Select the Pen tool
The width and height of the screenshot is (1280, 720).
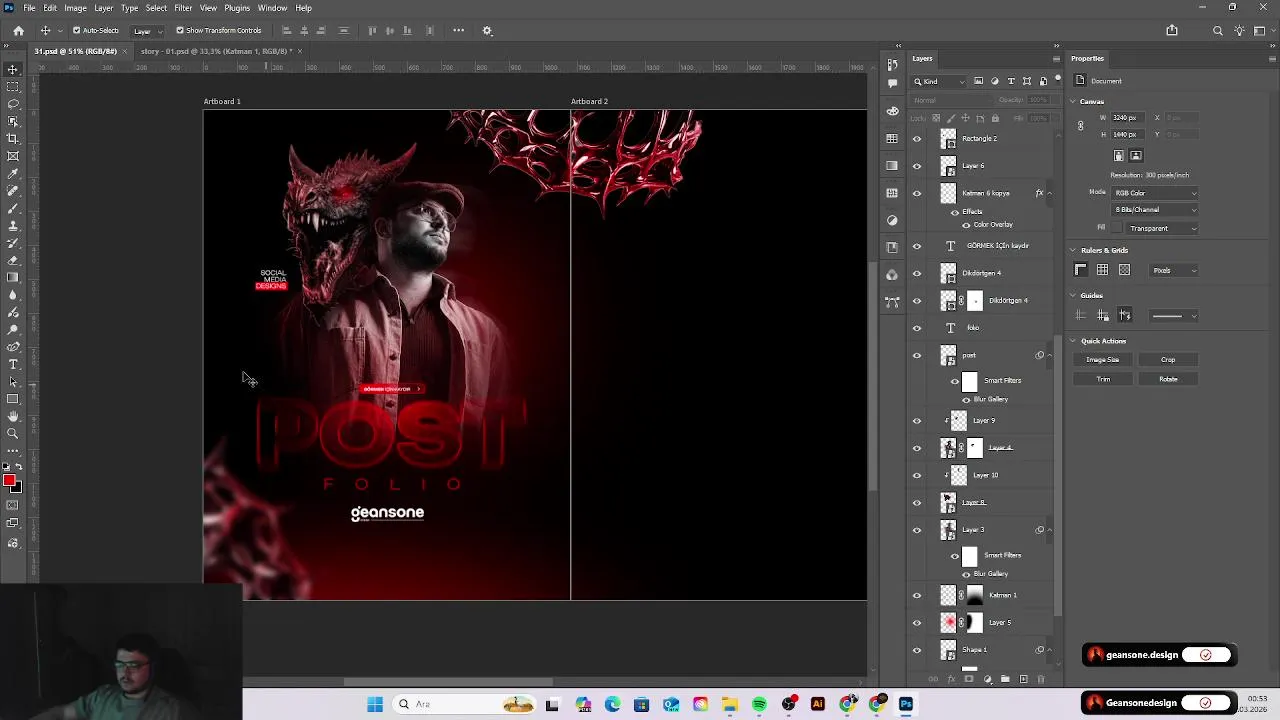13,347
